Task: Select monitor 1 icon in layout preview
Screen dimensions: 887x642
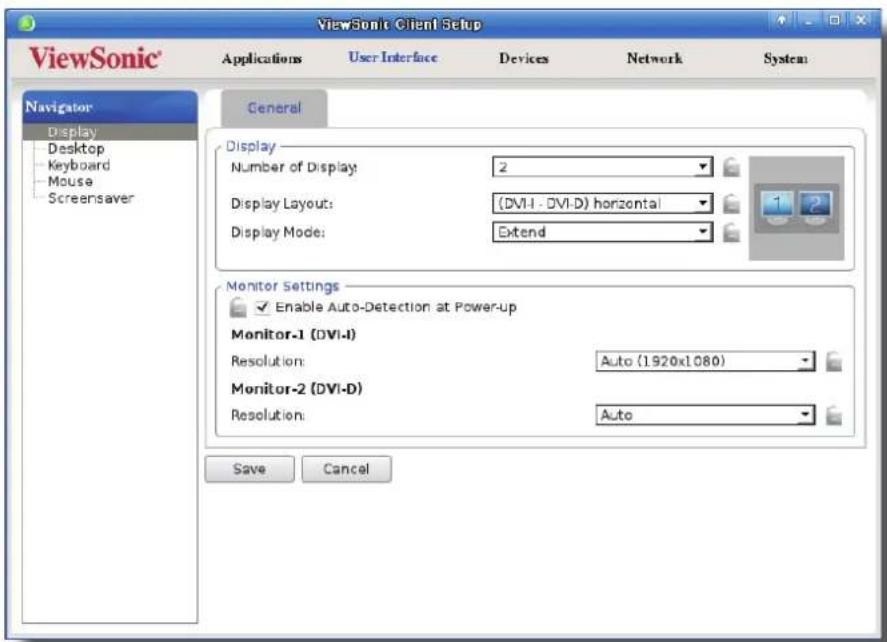Action: click(x=777, y=206)
